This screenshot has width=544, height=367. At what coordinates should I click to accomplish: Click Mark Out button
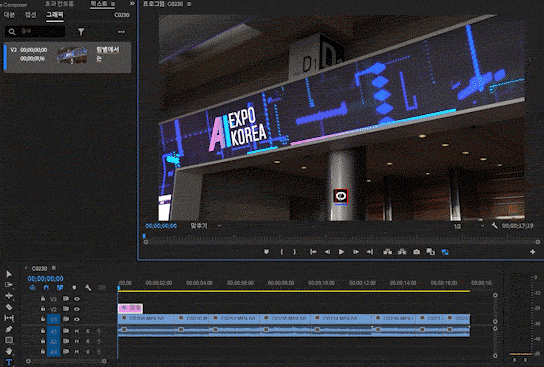tap(295, 252)
